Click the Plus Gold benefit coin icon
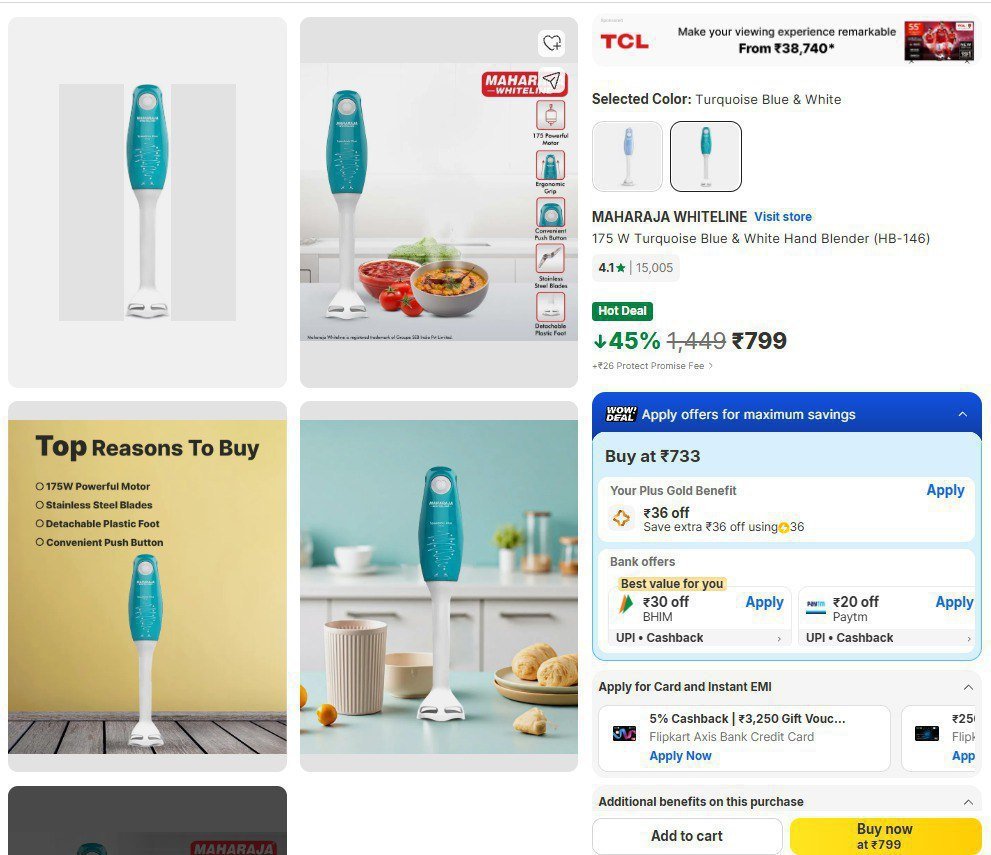The image size is (991, 855). (621, 518)
